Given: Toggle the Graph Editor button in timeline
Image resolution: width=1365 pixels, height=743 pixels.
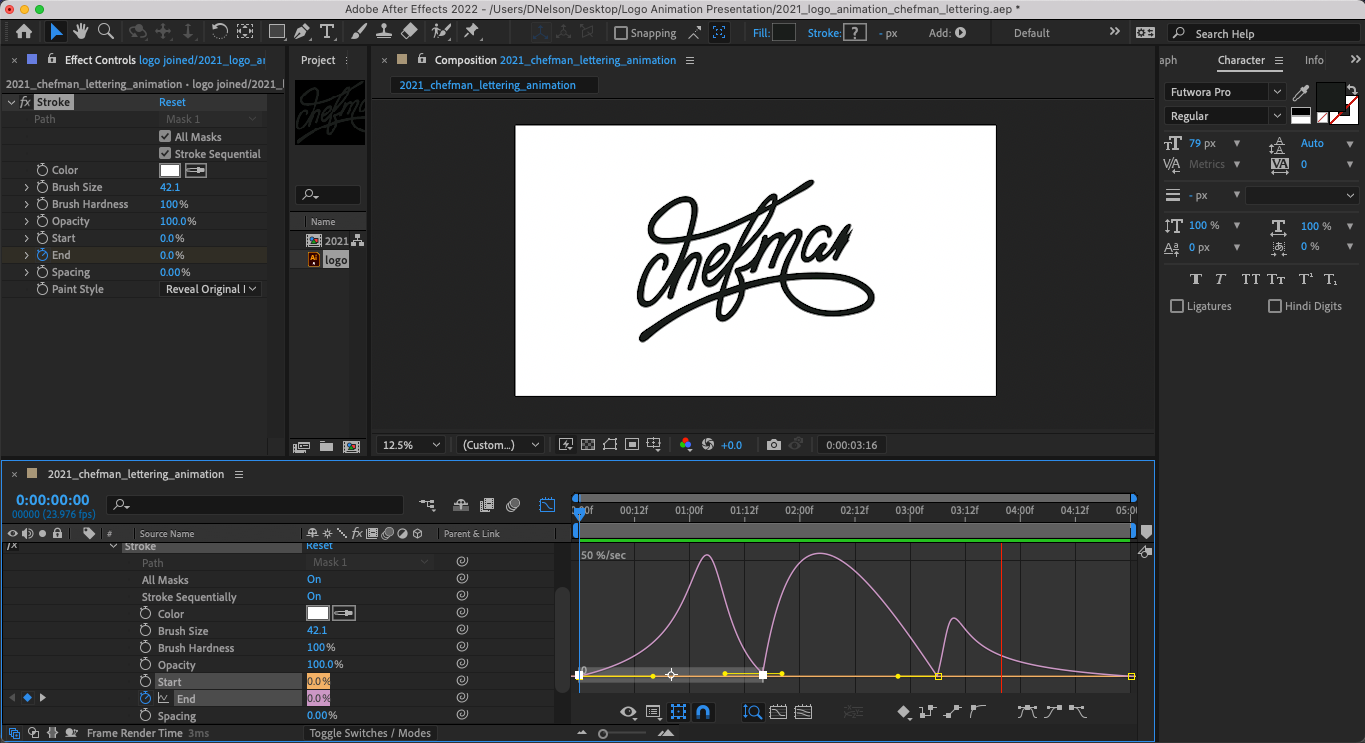Looking at the screenshot, I should [547, 505].
